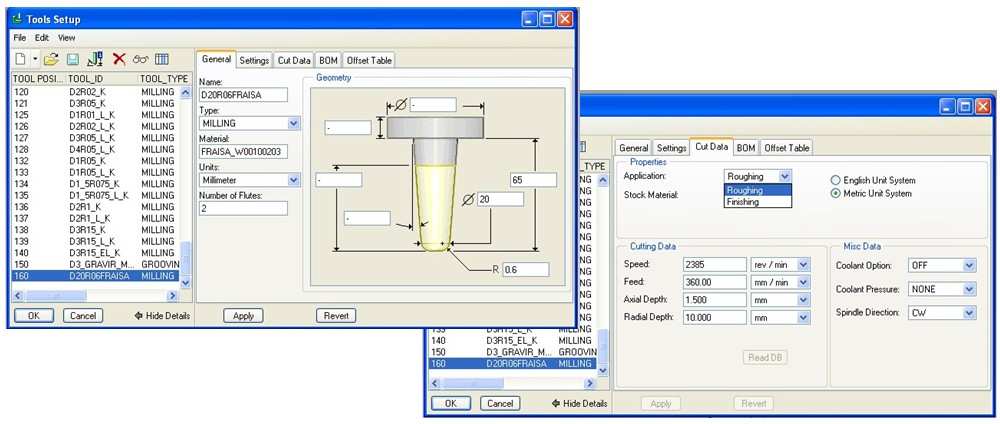Open the arrow next to New tool icon

point(35,59)
